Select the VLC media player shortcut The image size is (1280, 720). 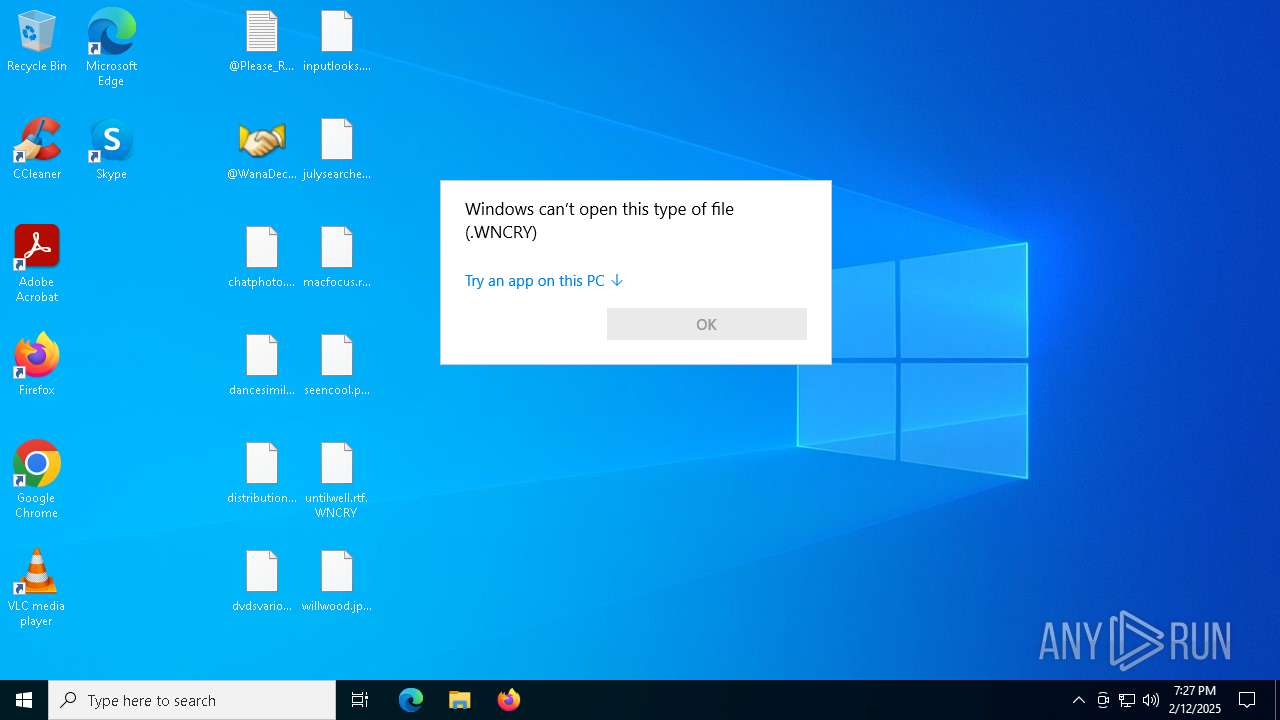[x=37, y=588]
